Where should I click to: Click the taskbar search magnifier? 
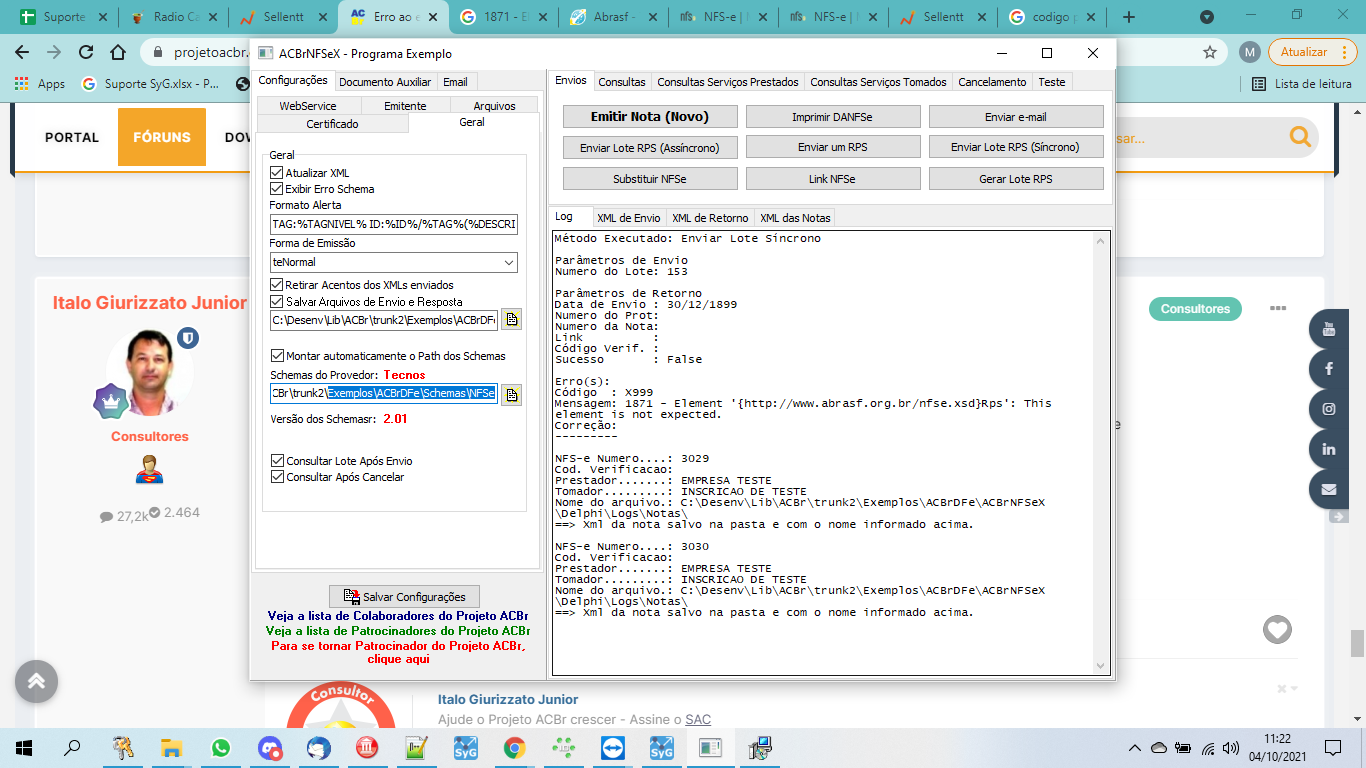tap(72, 747)
